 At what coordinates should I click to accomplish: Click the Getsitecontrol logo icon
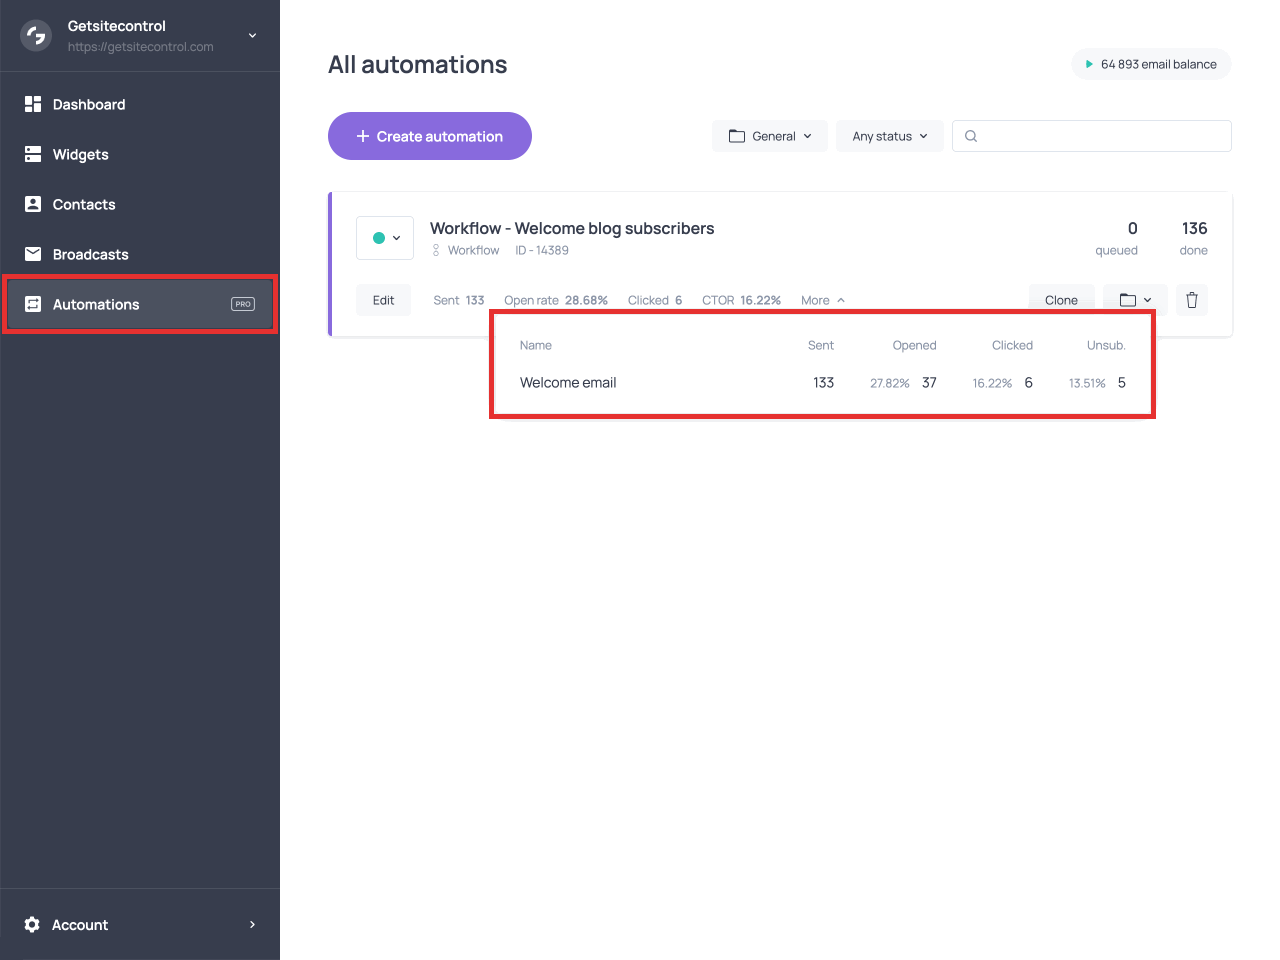[x=36, y=36]
